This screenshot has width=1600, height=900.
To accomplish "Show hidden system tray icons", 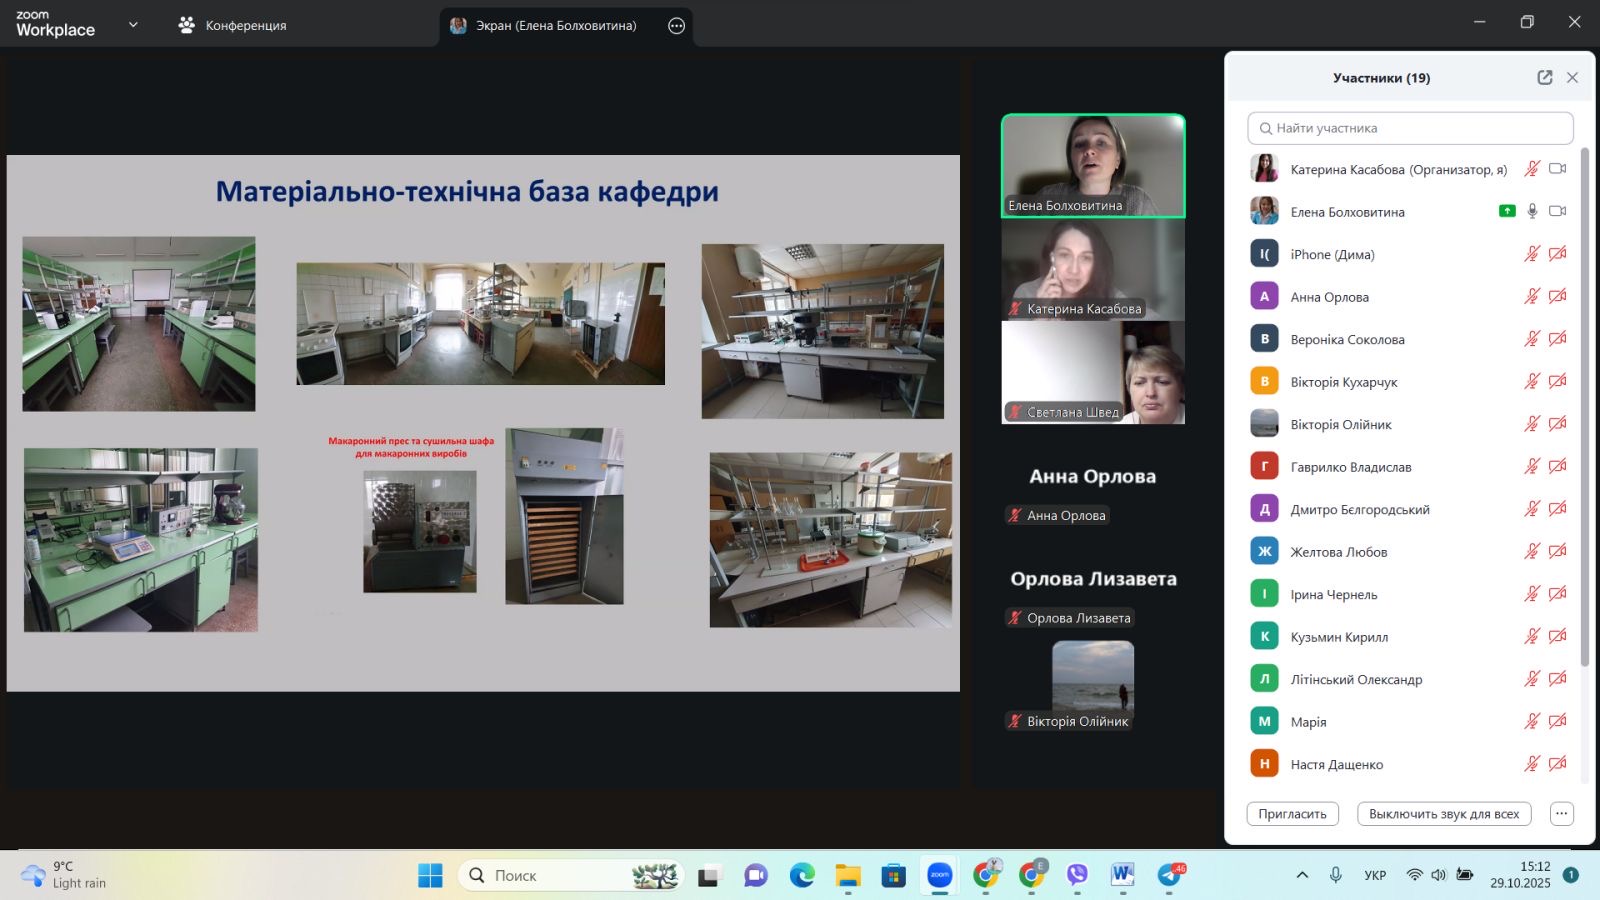I will tap(1302, 875).
